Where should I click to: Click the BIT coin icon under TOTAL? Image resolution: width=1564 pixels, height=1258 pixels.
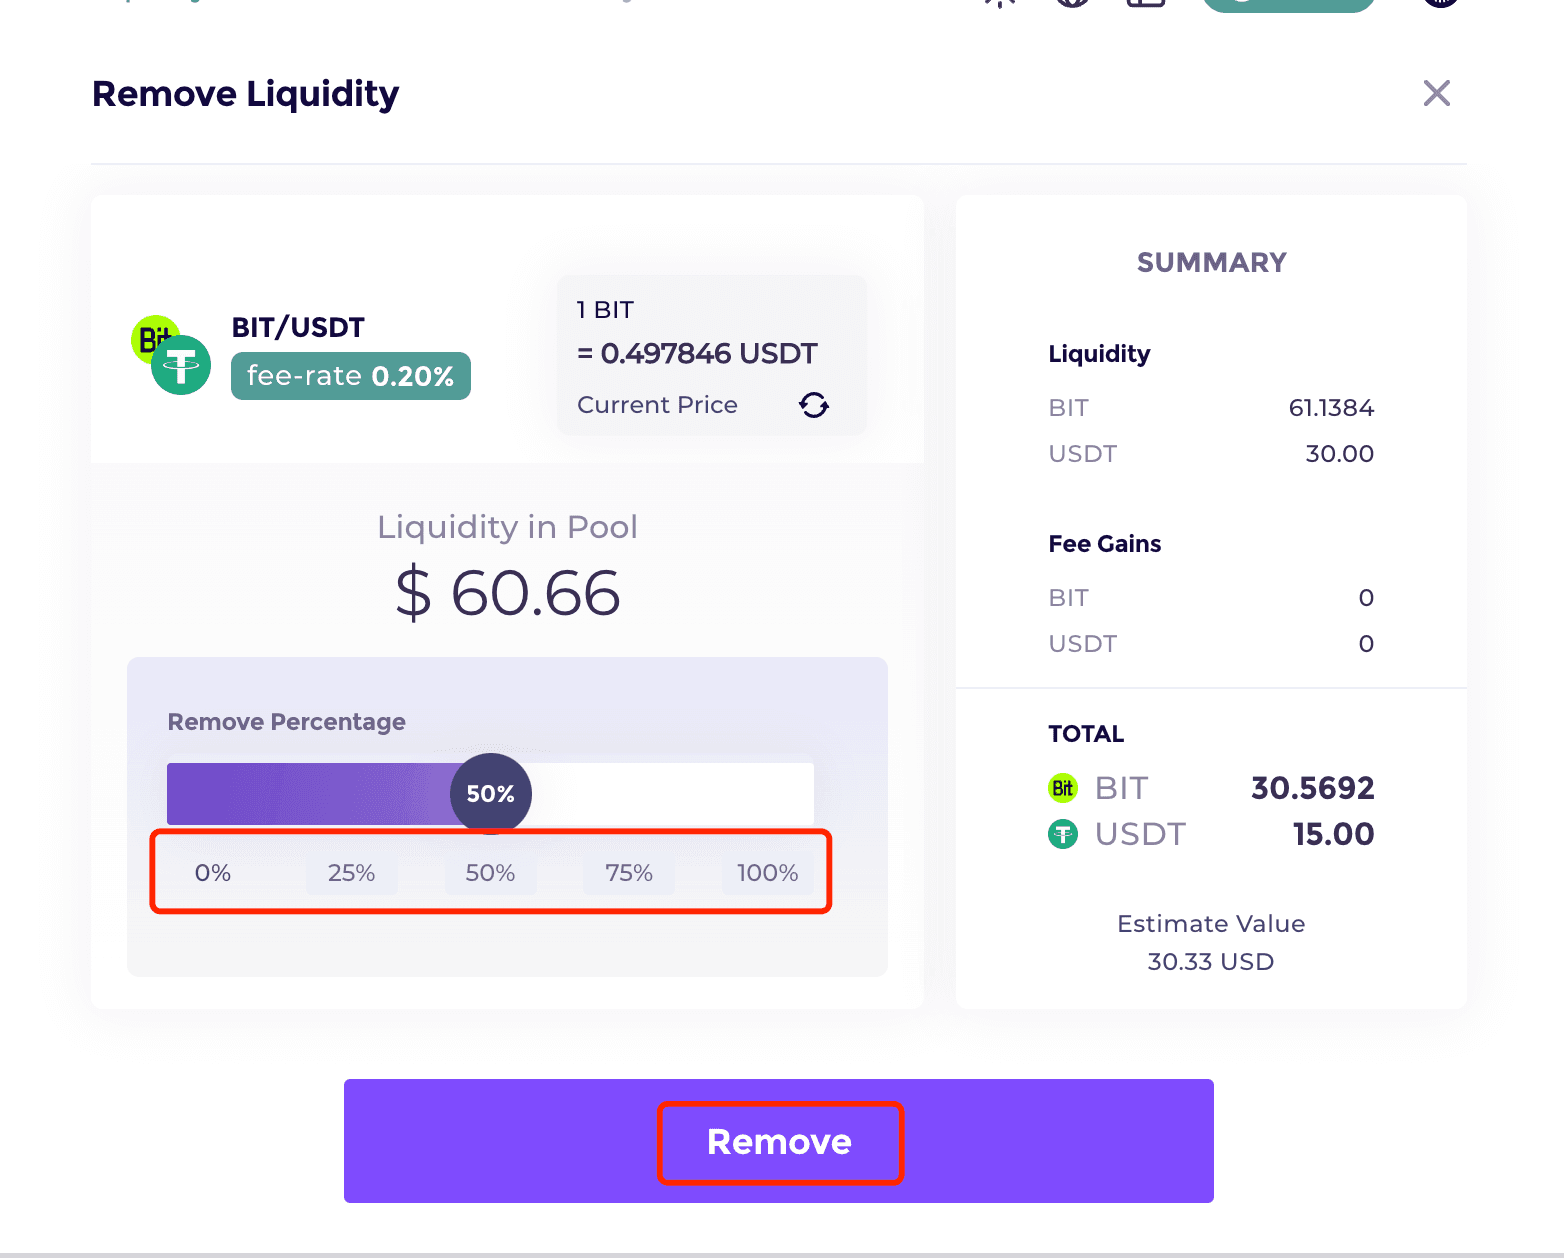(x=1063, y=788)
